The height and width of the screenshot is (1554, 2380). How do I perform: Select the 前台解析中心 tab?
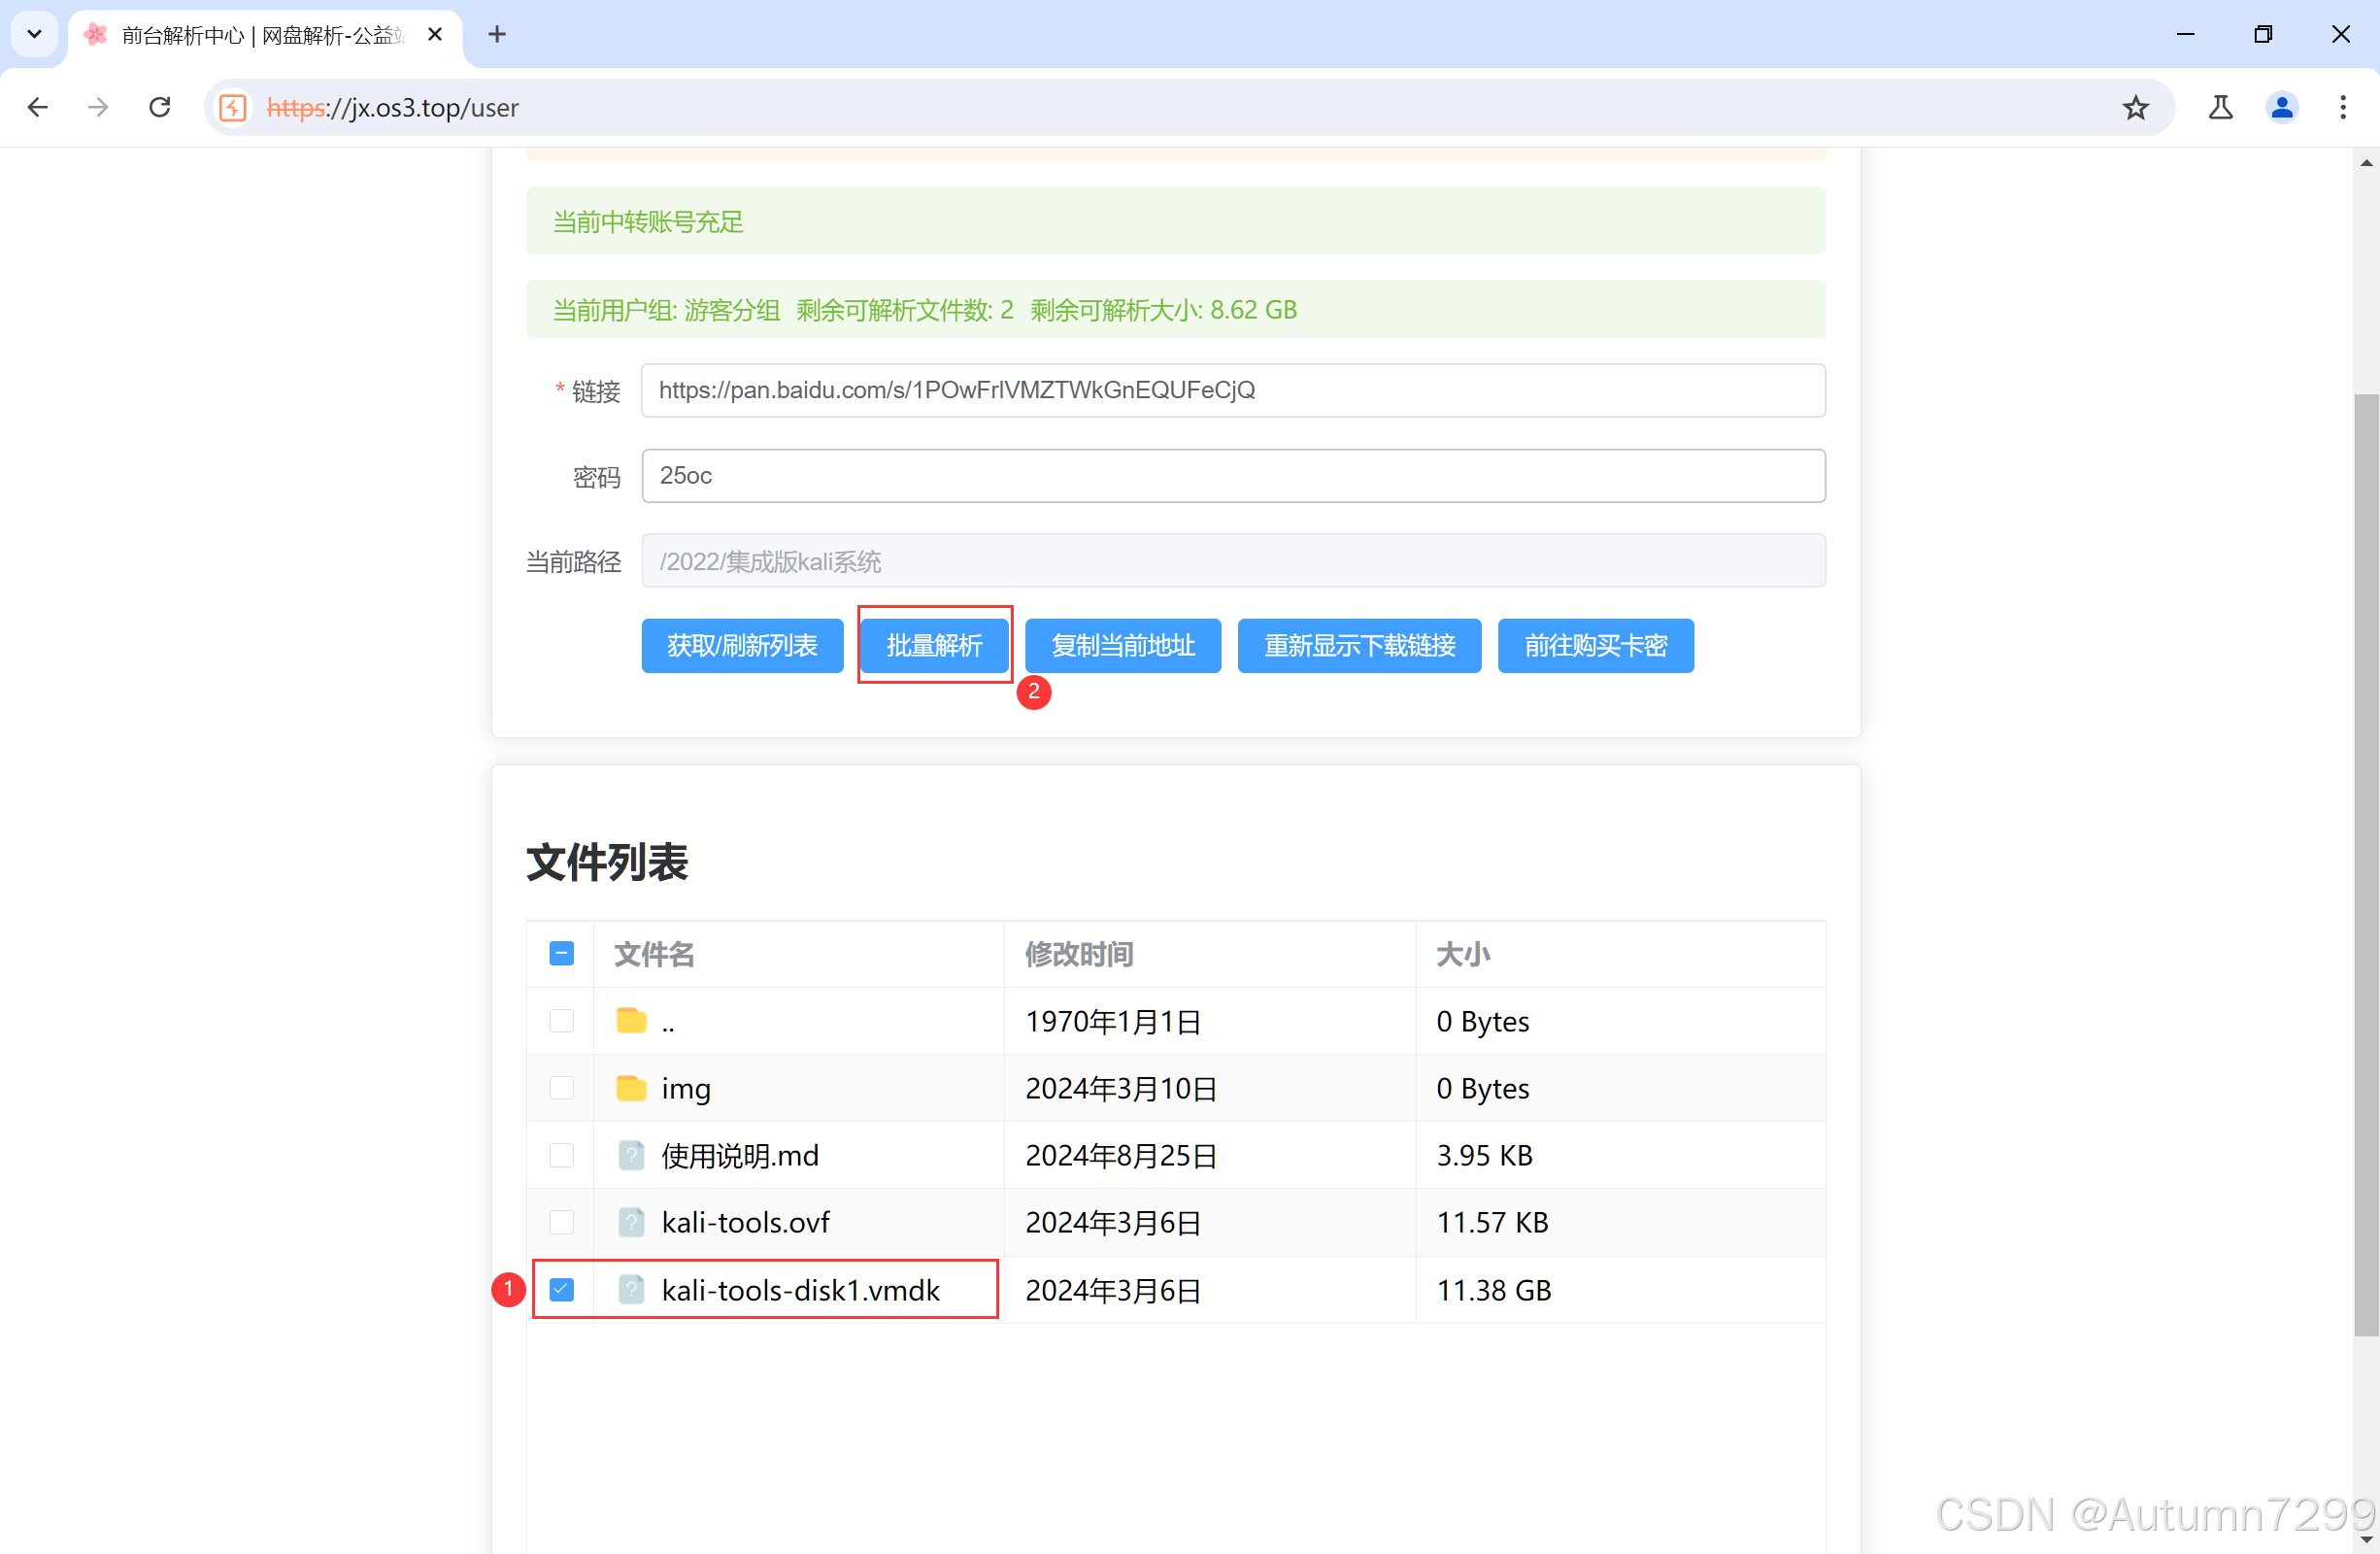[x=262, y=35]
